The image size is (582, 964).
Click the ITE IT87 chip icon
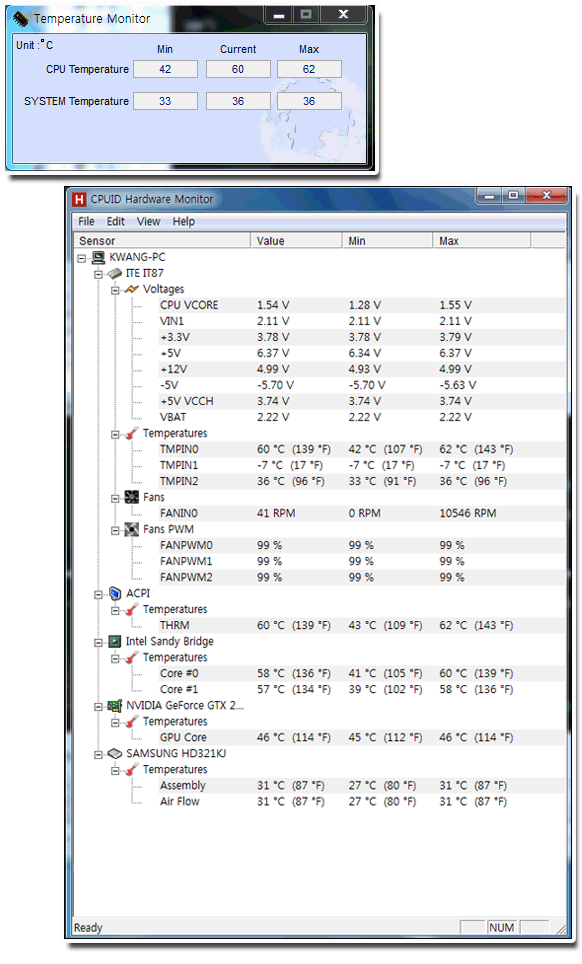click(x=115, y=273)
